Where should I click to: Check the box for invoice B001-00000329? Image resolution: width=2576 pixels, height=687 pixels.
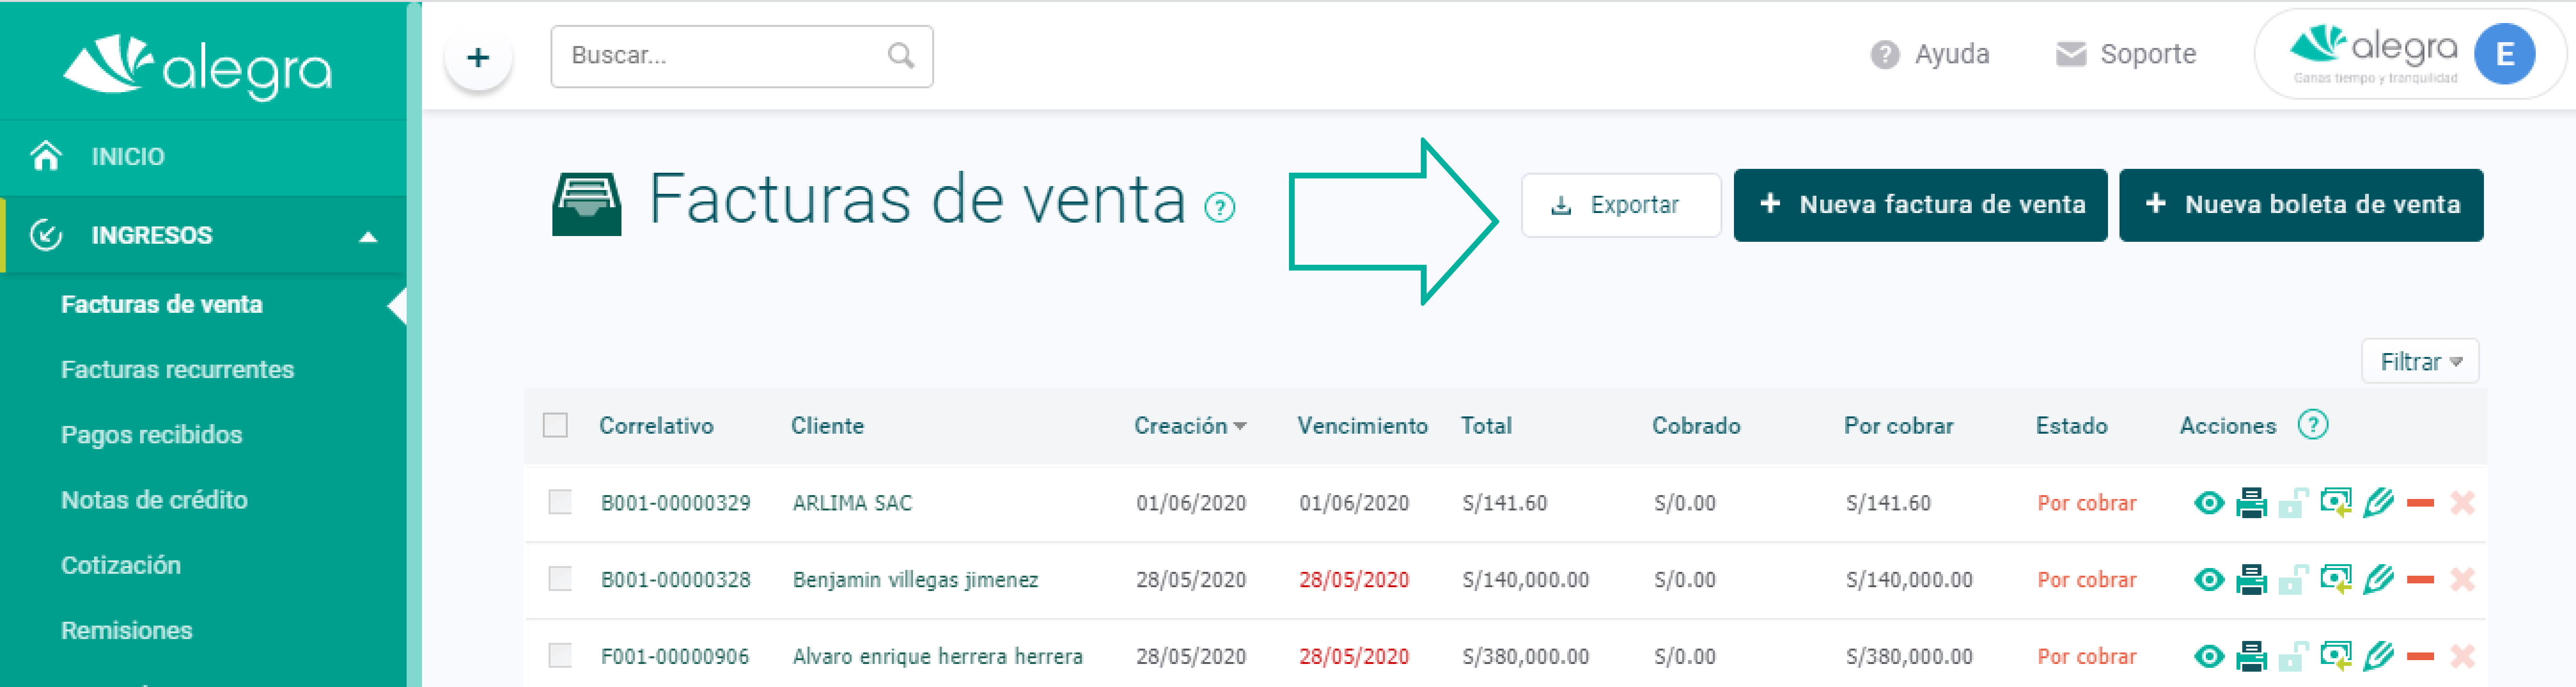(x=560, y=502)
